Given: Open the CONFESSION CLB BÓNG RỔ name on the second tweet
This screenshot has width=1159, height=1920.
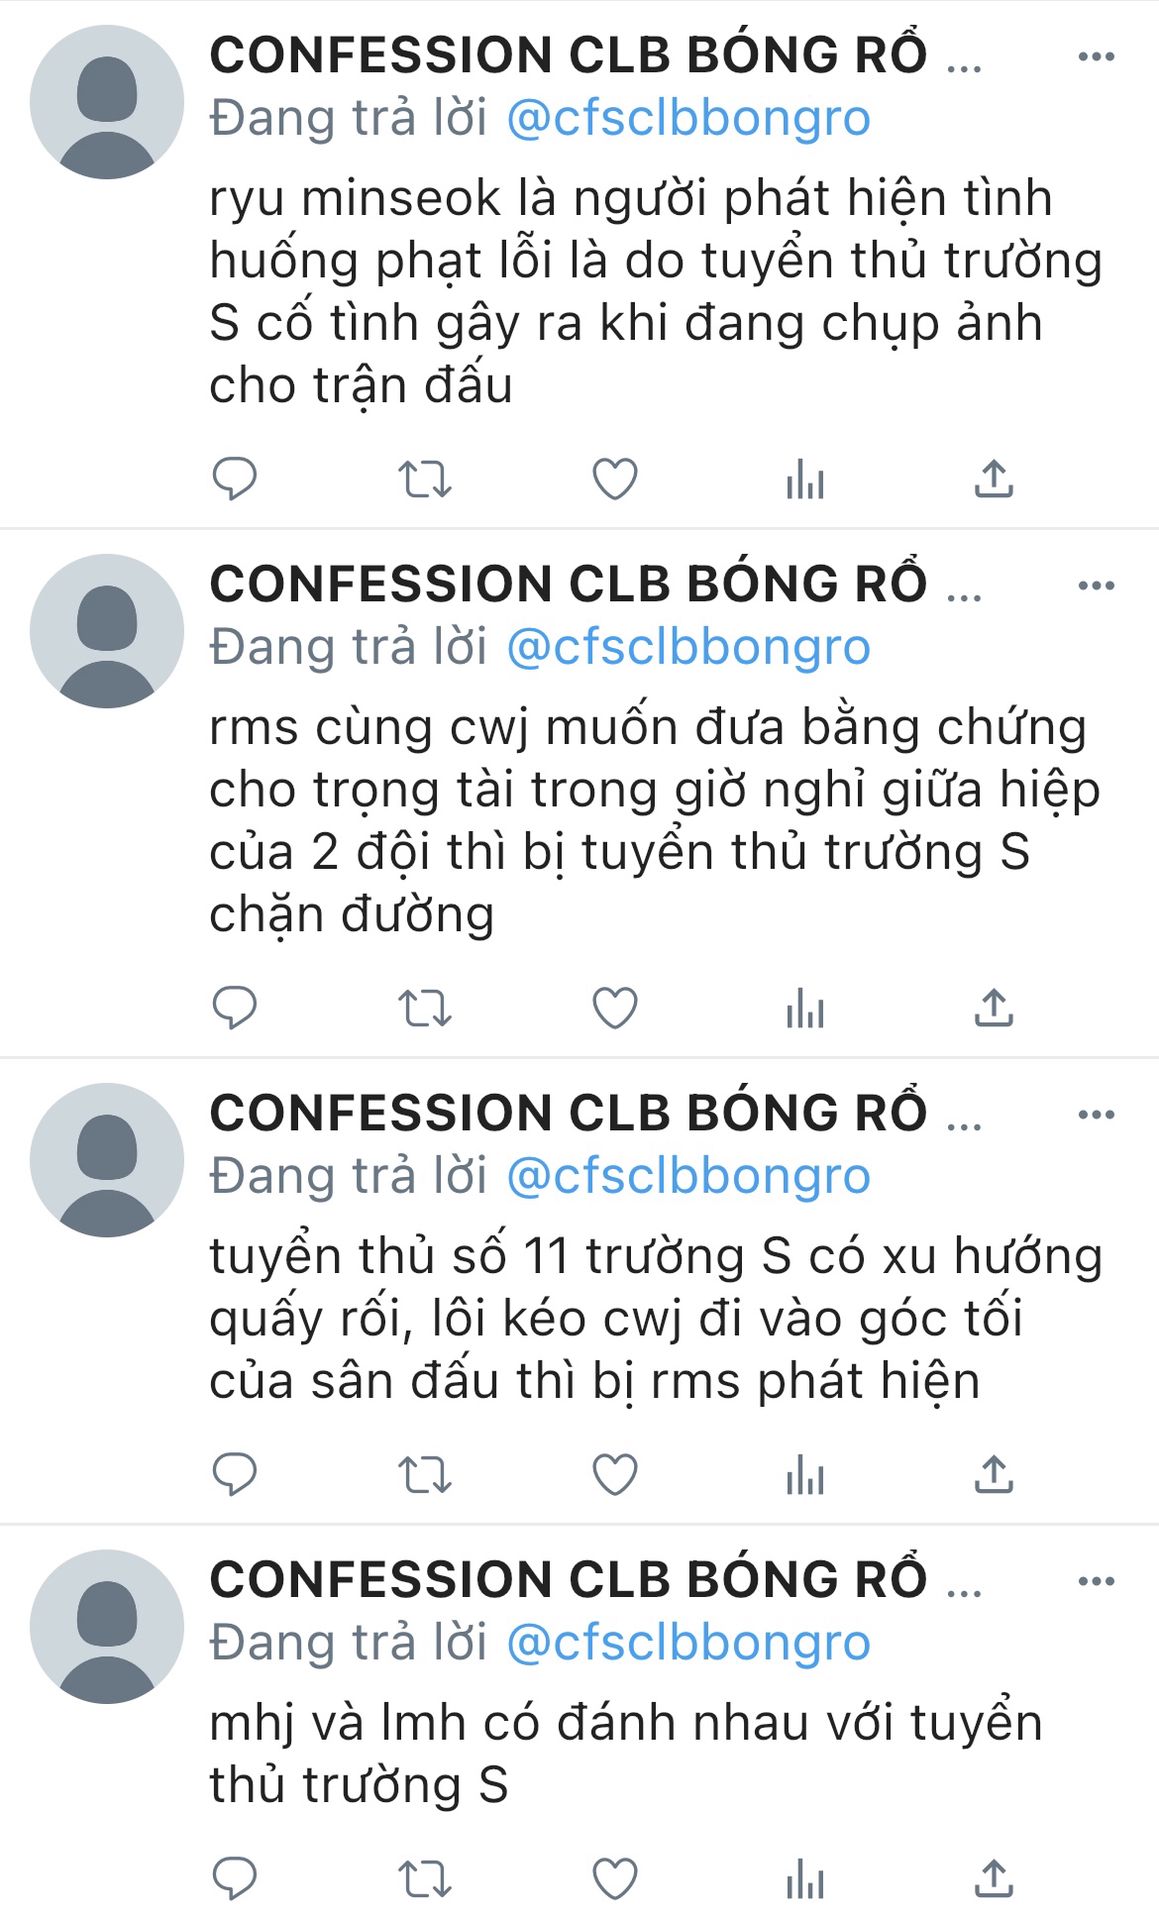Looking at the screenshot, I should point(568,584).
